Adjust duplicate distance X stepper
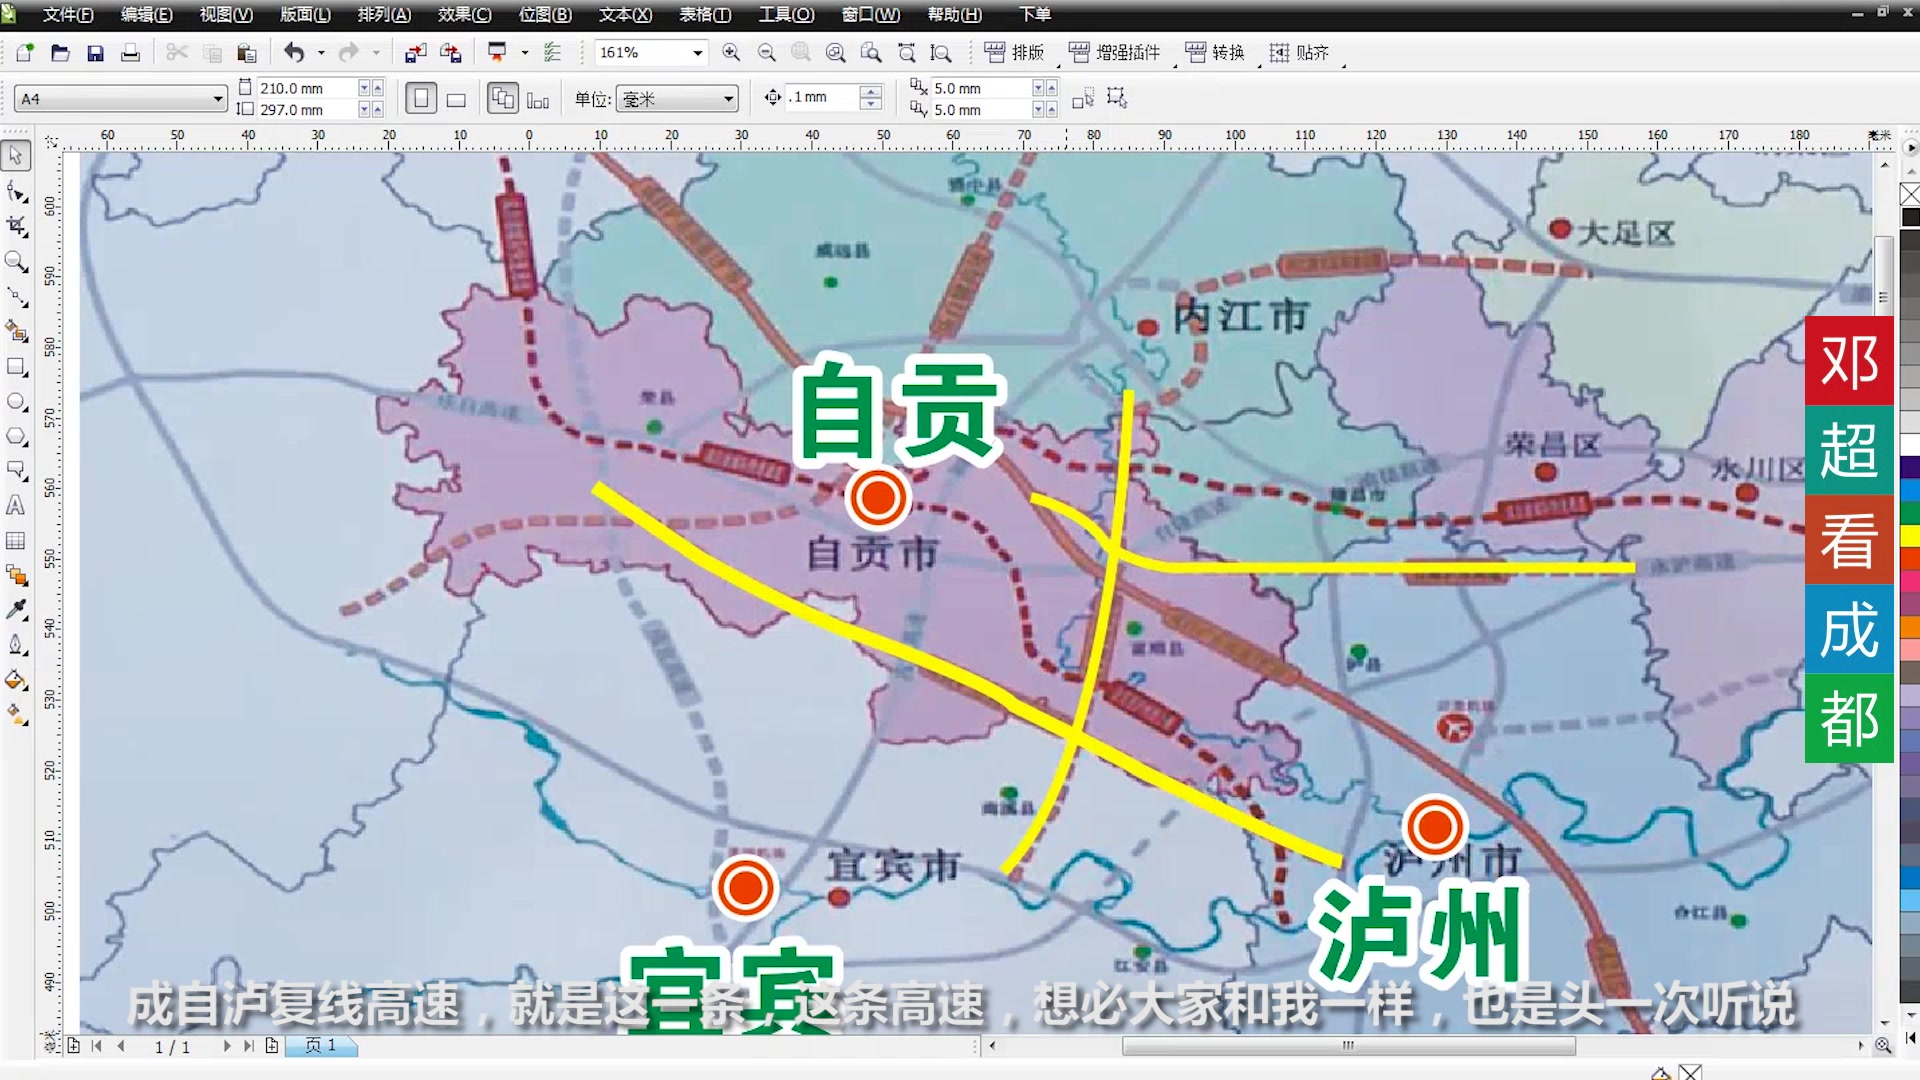 click(1045, 88)
